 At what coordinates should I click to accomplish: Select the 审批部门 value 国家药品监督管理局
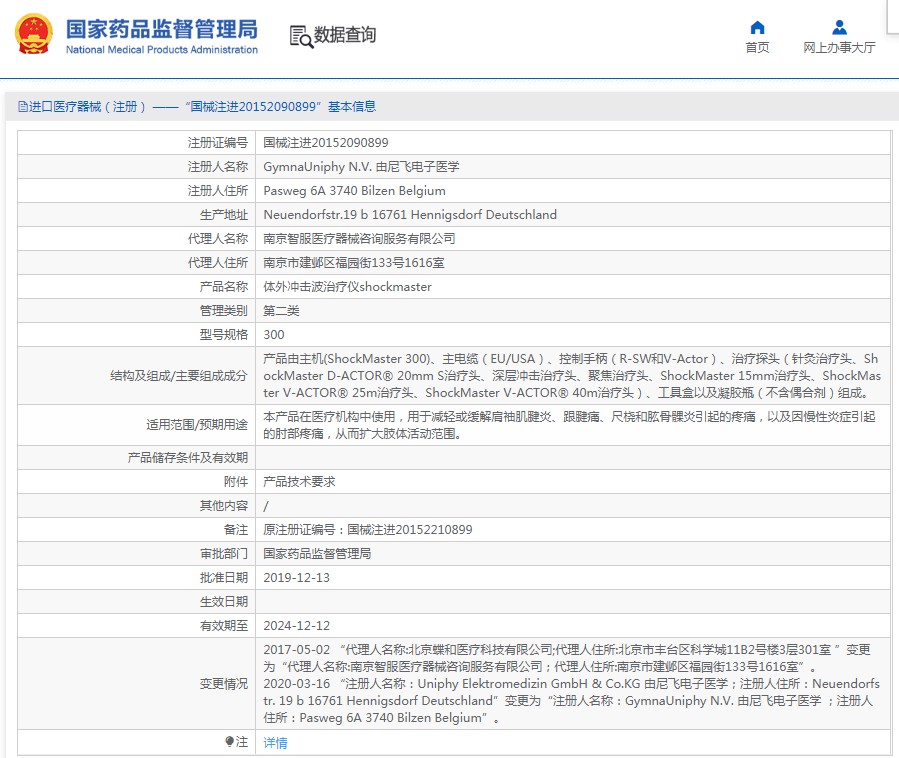(x=317, y=554)
